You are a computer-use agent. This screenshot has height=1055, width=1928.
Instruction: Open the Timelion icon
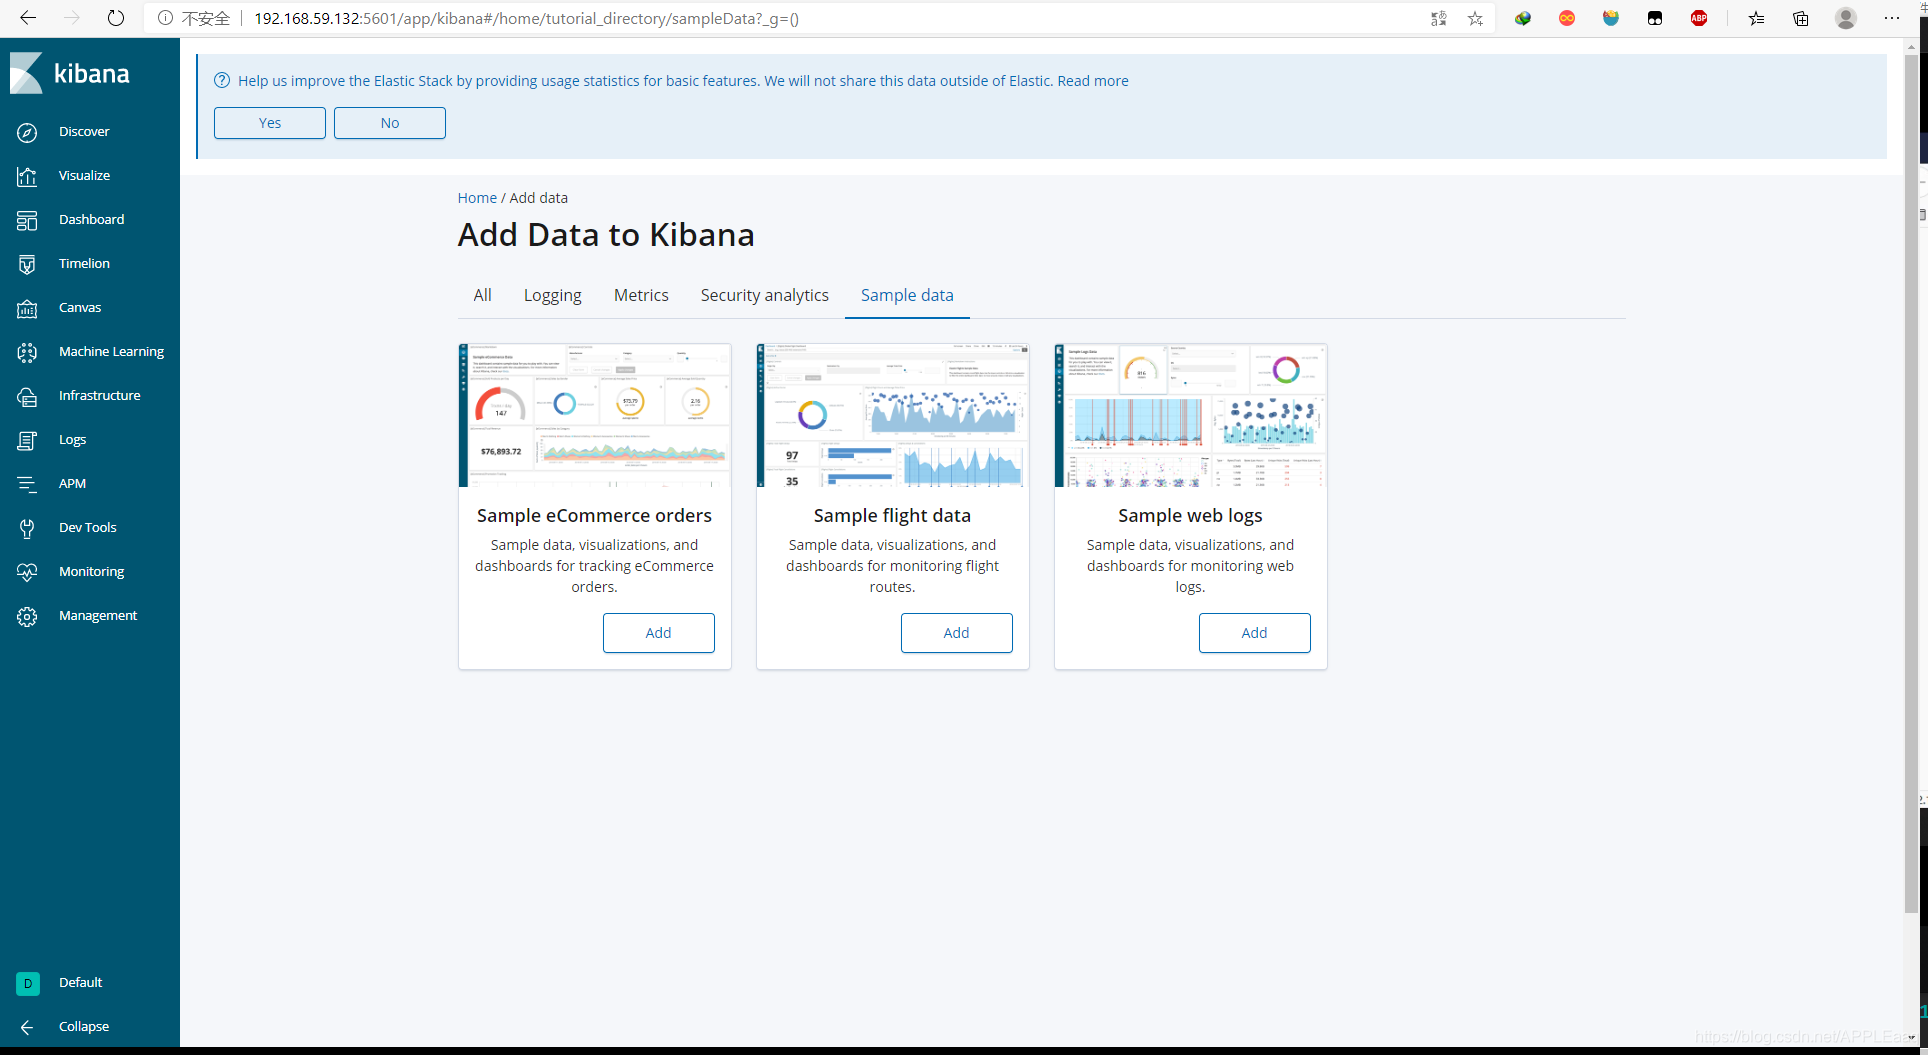[x=27, y=264]
